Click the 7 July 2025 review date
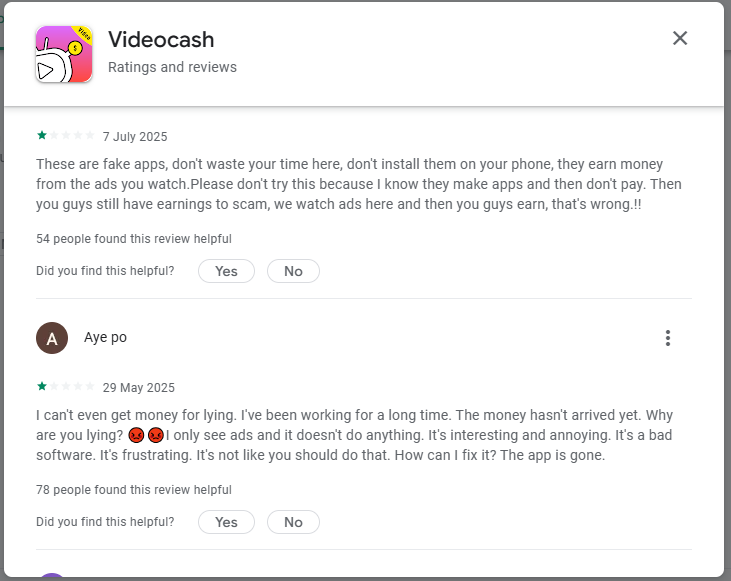Viewport: 731px width, 581px height. coord(135,136)
